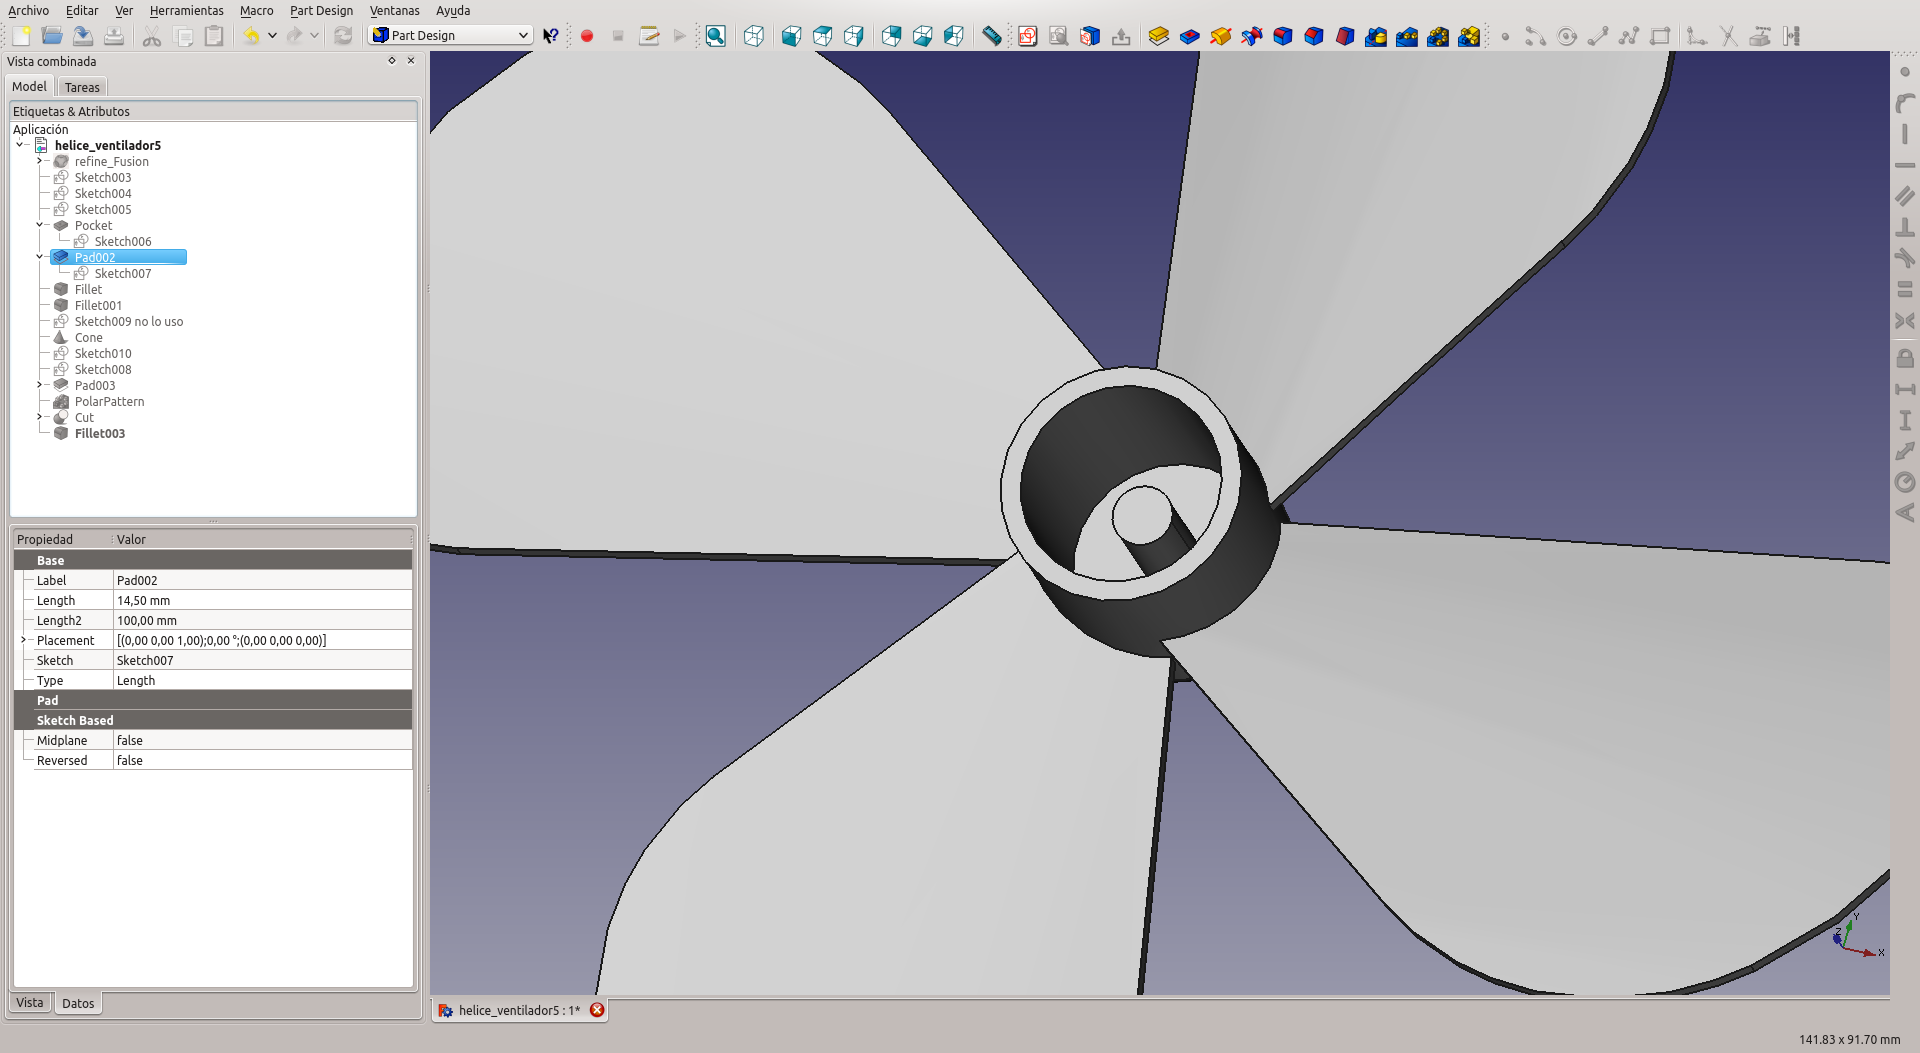The height and width of the screenshot is (1053, 1920).
Task: Click the Propiedad column header
Action: 62,540
